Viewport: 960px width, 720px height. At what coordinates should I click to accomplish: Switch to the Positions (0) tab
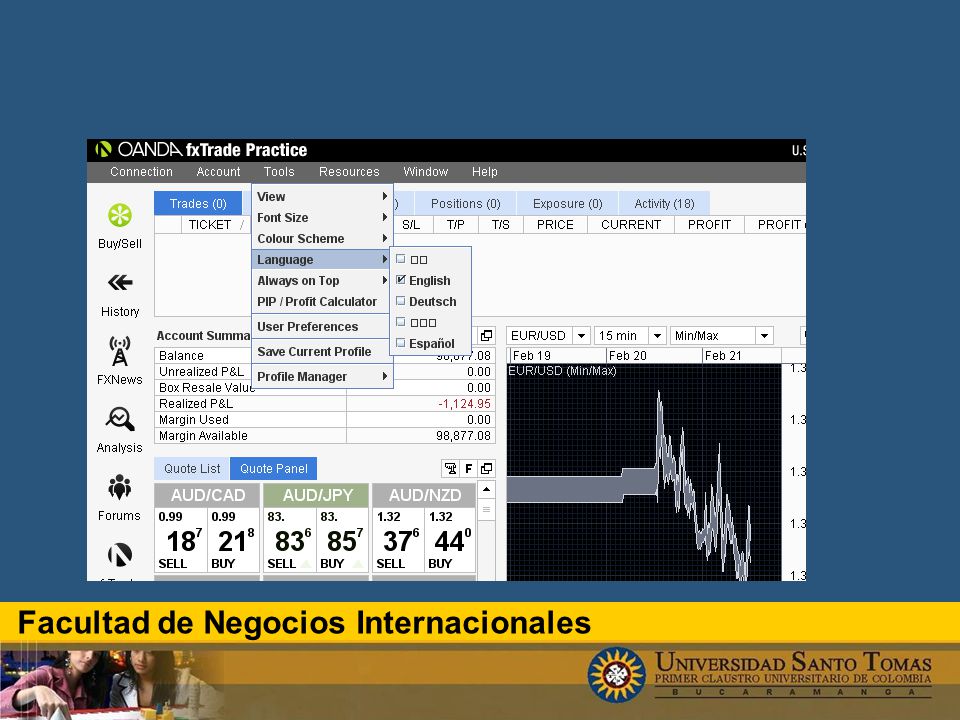[x=465, y=203]
